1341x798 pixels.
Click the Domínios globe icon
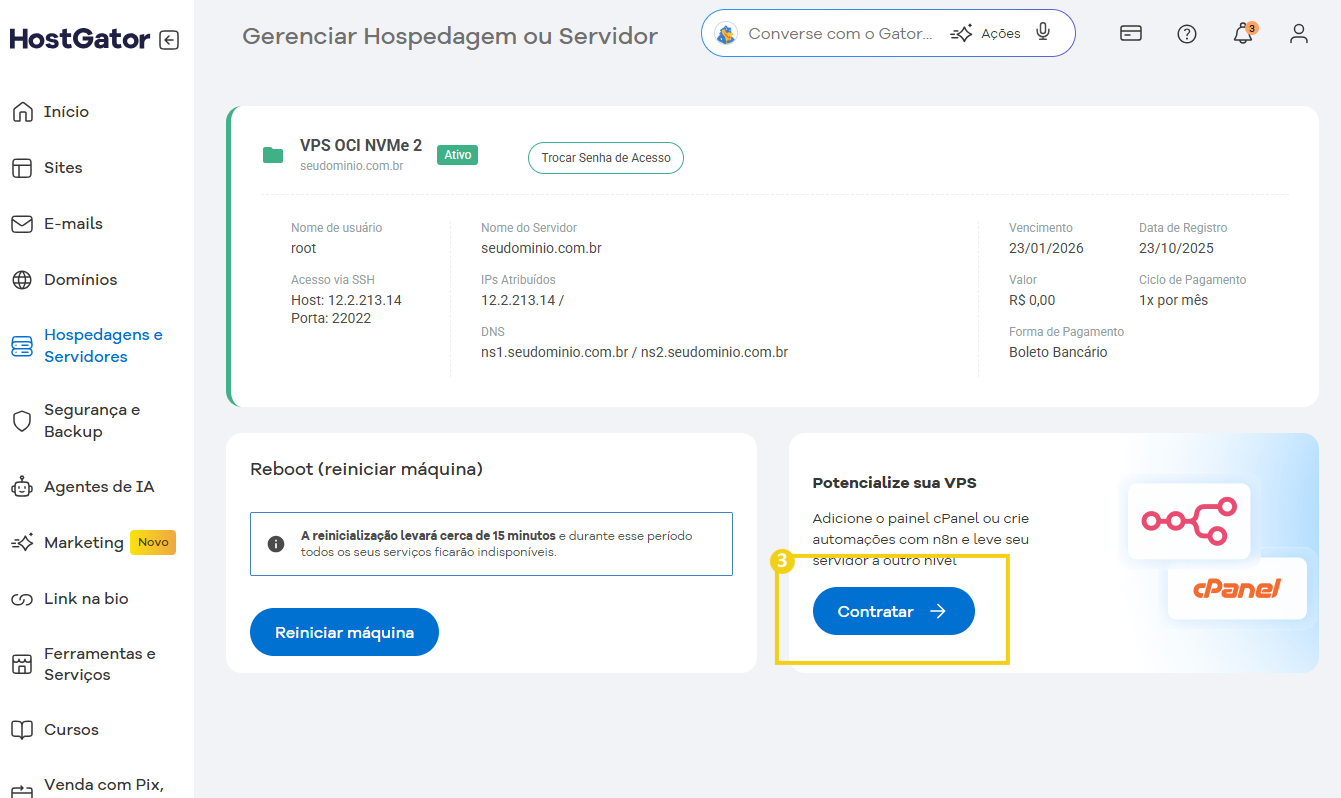coord(23,279)
